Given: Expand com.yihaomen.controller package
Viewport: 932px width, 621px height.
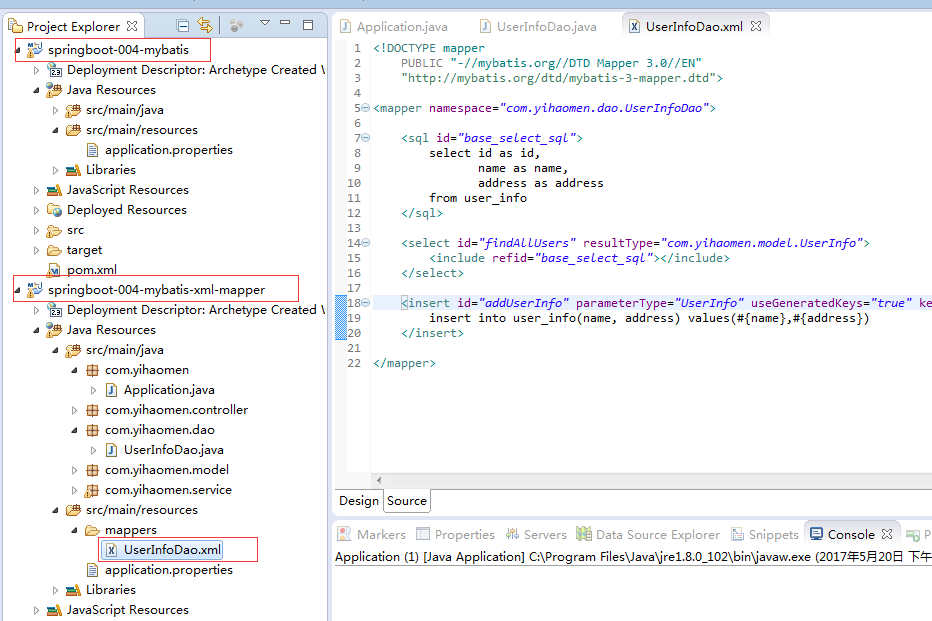Looking at the screenshot, I should tap(74, 410).
